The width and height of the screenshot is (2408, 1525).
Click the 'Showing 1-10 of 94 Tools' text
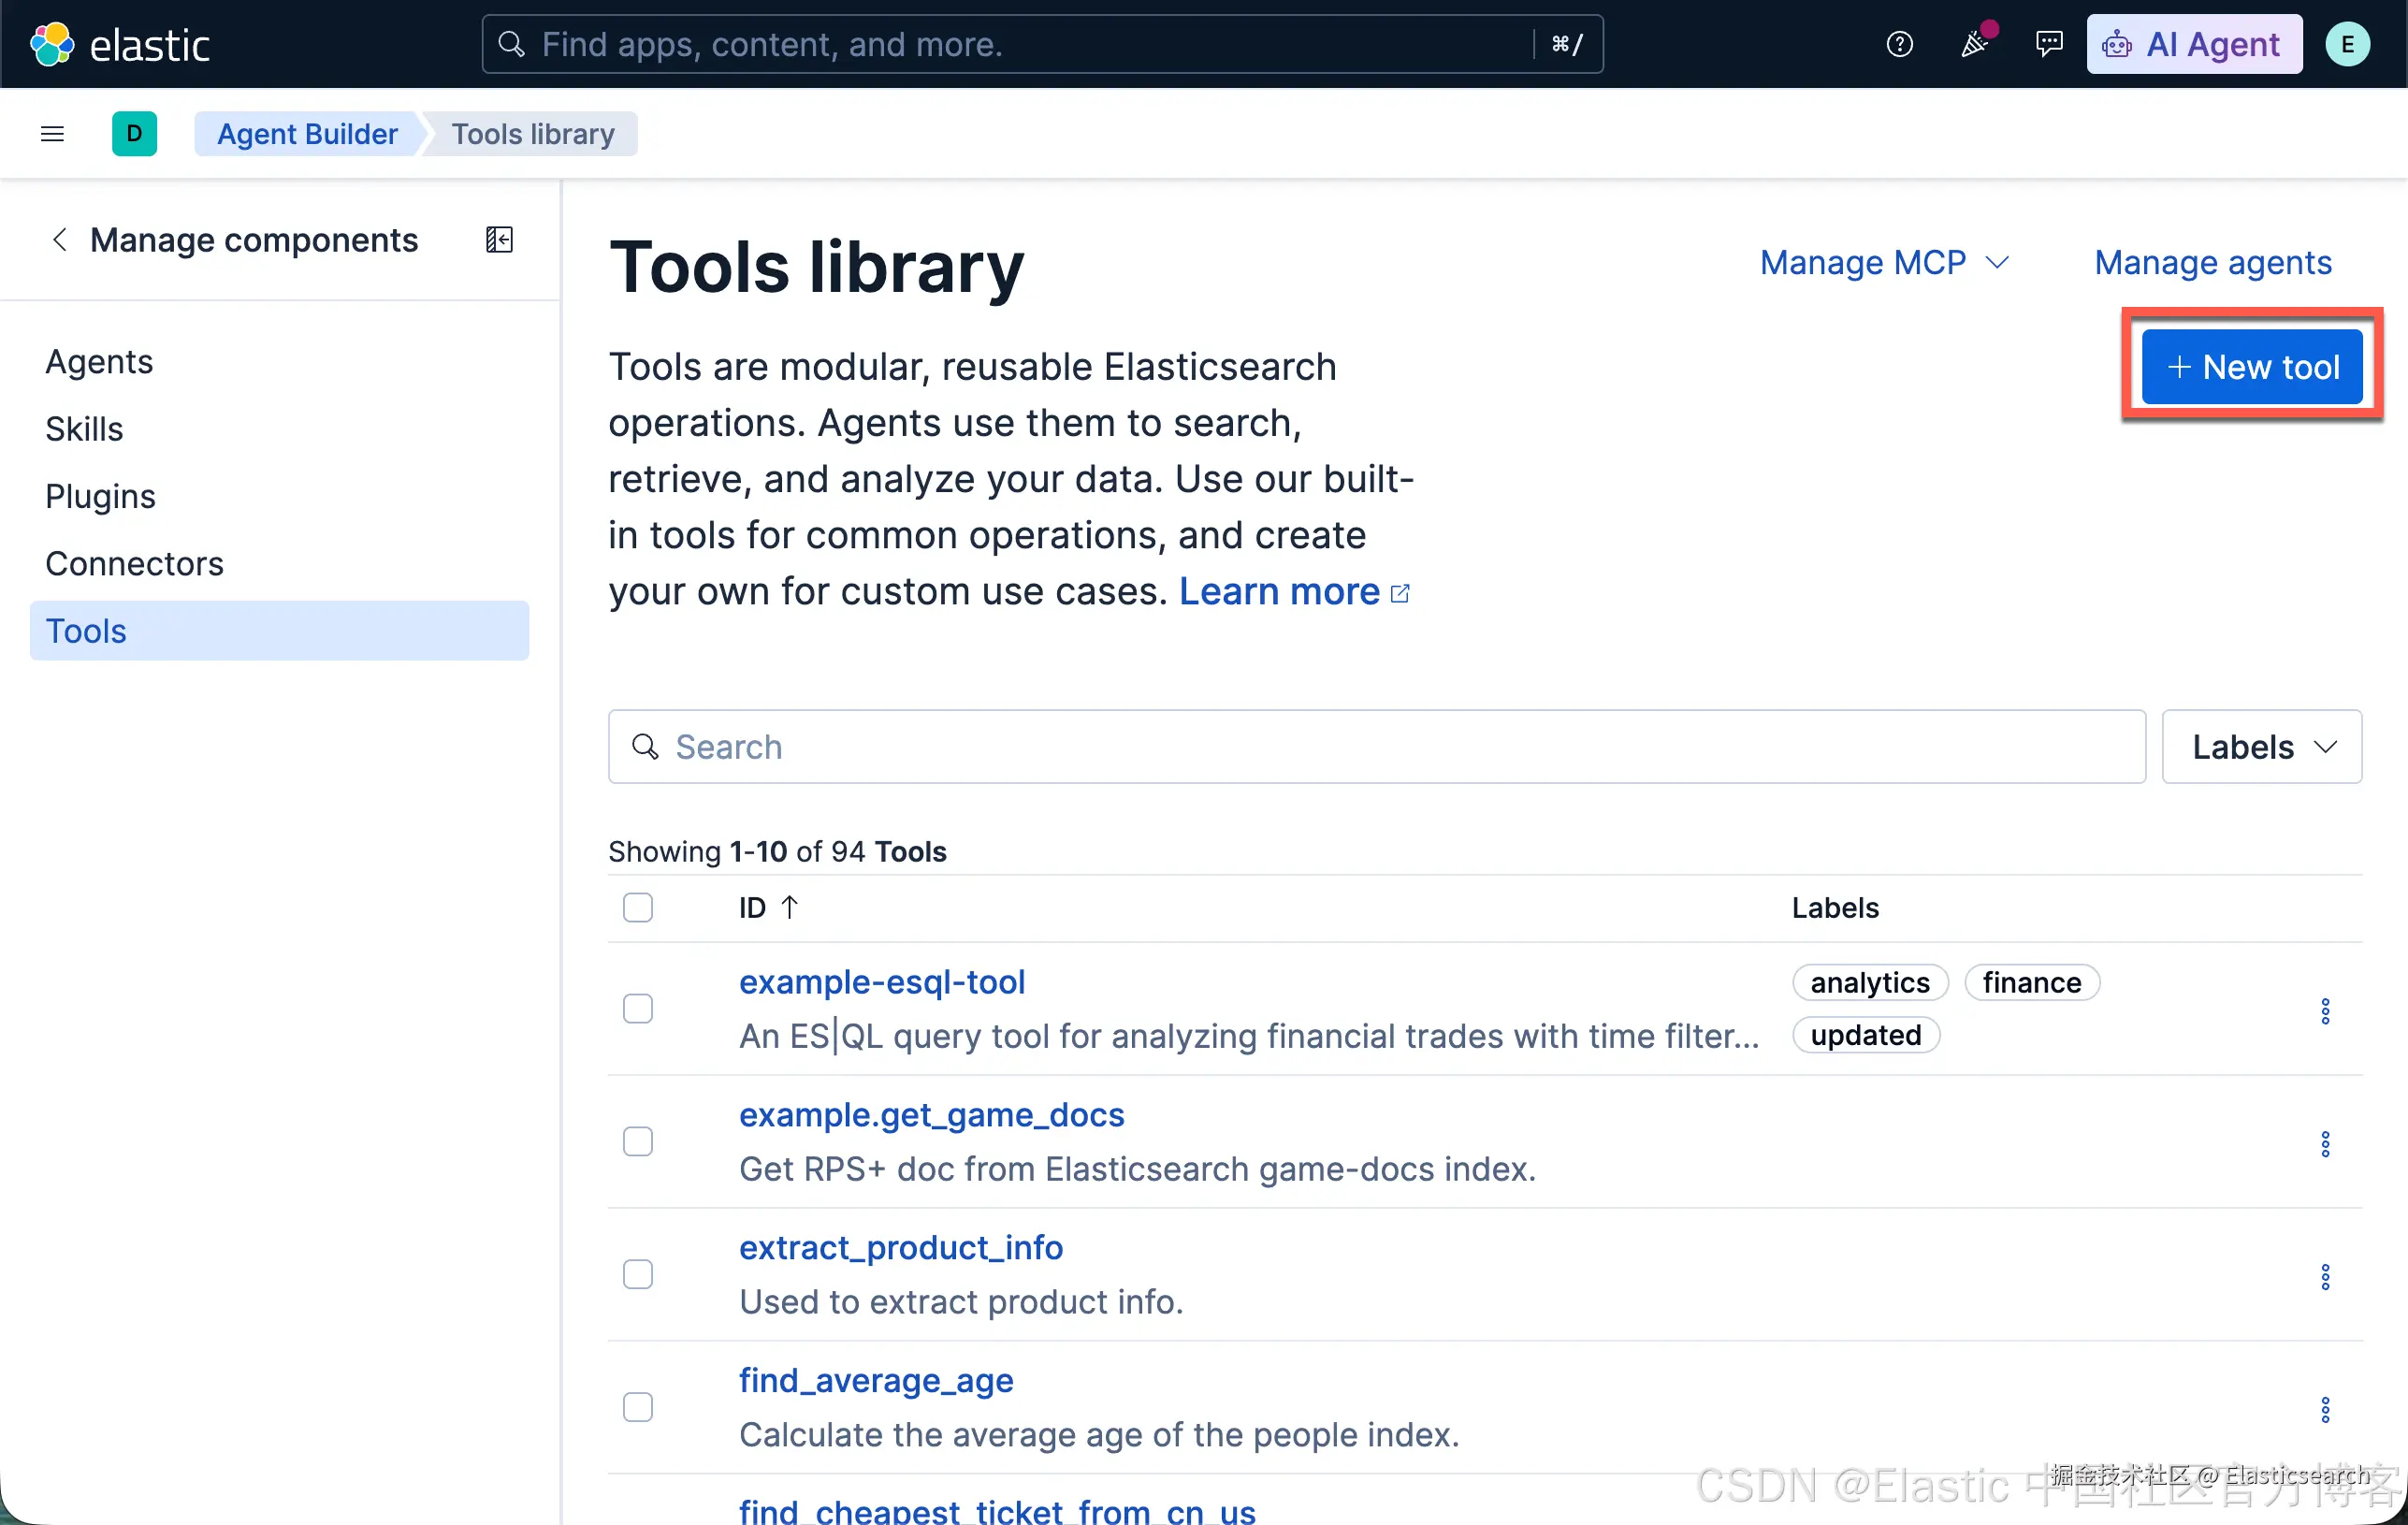pos(777,852)
